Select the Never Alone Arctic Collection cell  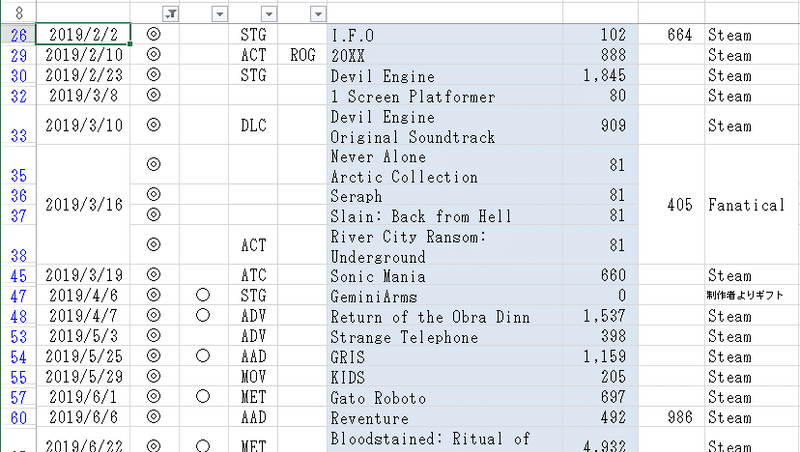pyautogui.click(x=445, y=165)
